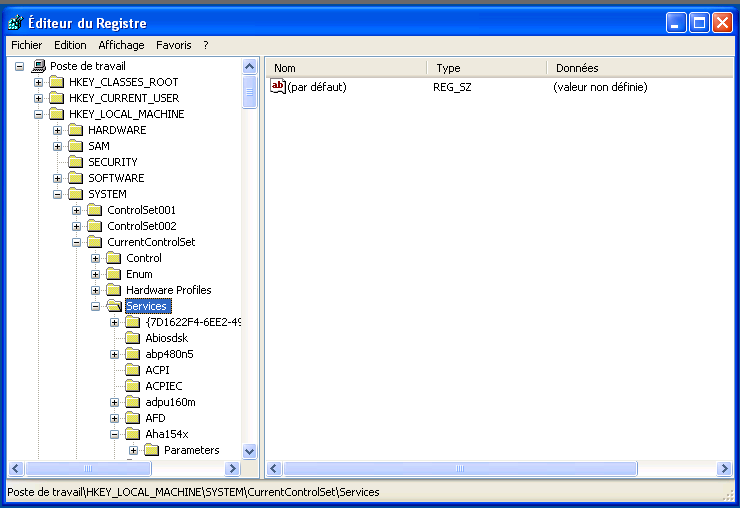Click the SECURITY folder icon
Image resolution: width=740 pixels, height=508 pixels.
click(x=76, y=162)
